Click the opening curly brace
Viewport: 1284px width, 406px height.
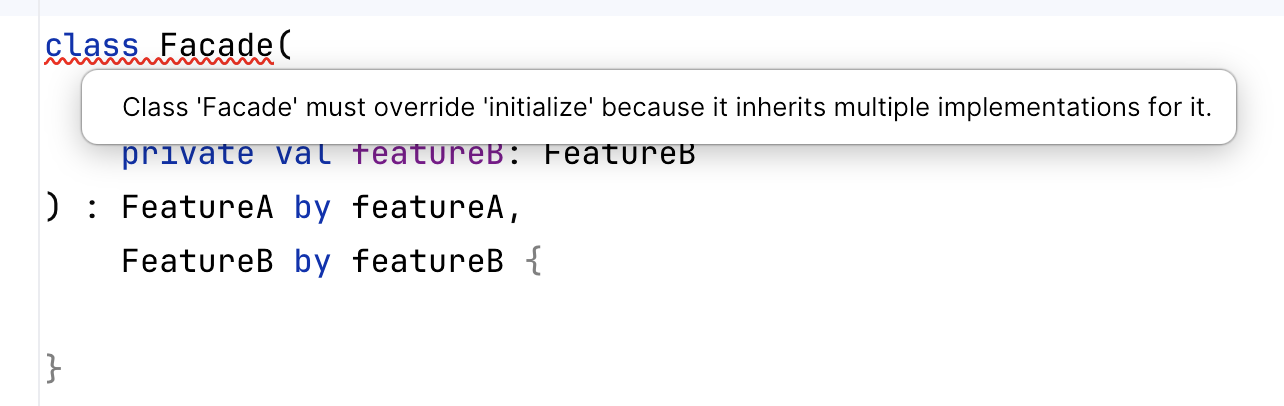pos(535,262)
